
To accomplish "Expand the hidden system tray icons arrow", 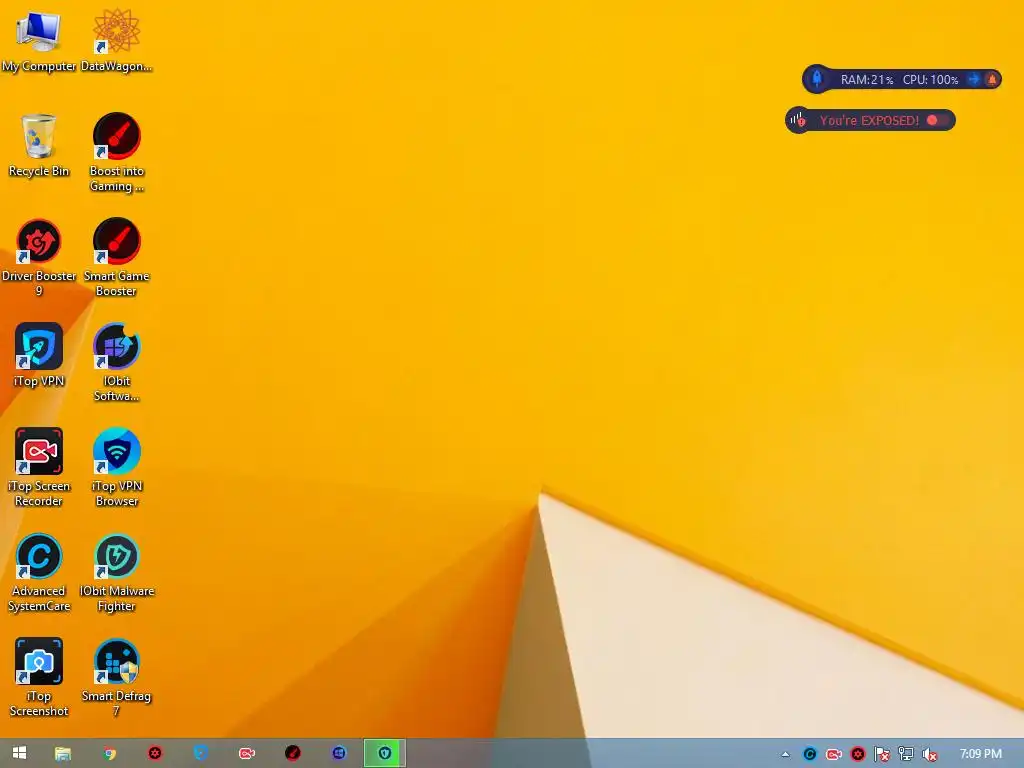I will tap(786, 754).
